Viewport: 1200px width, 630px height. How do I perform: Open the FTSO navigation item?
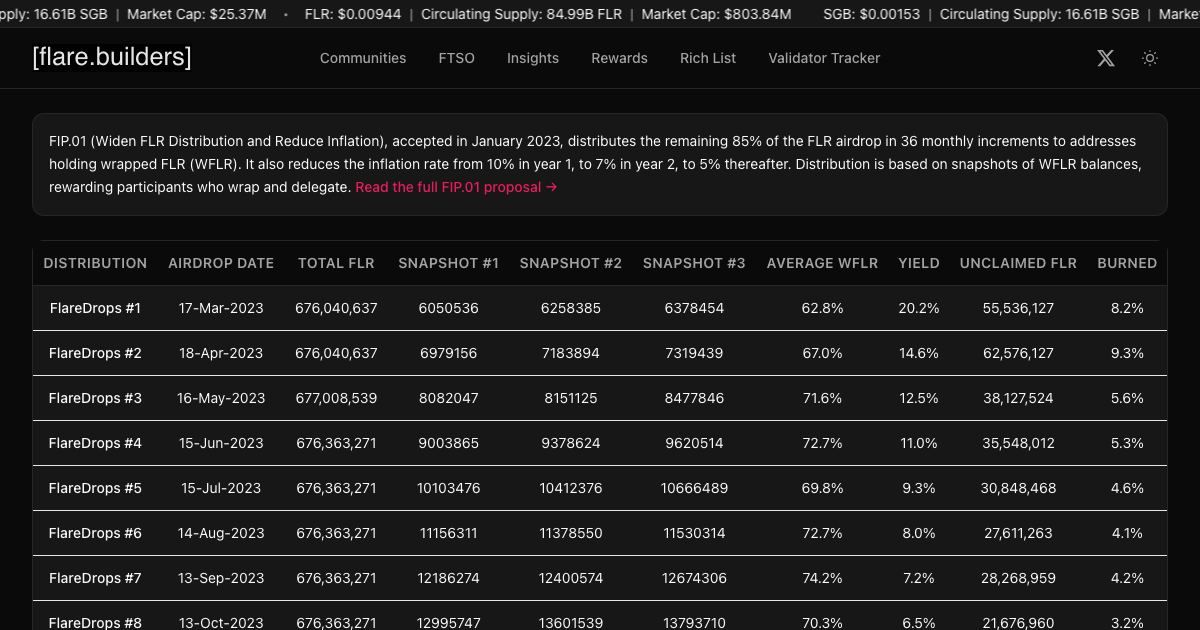(457, 58)
